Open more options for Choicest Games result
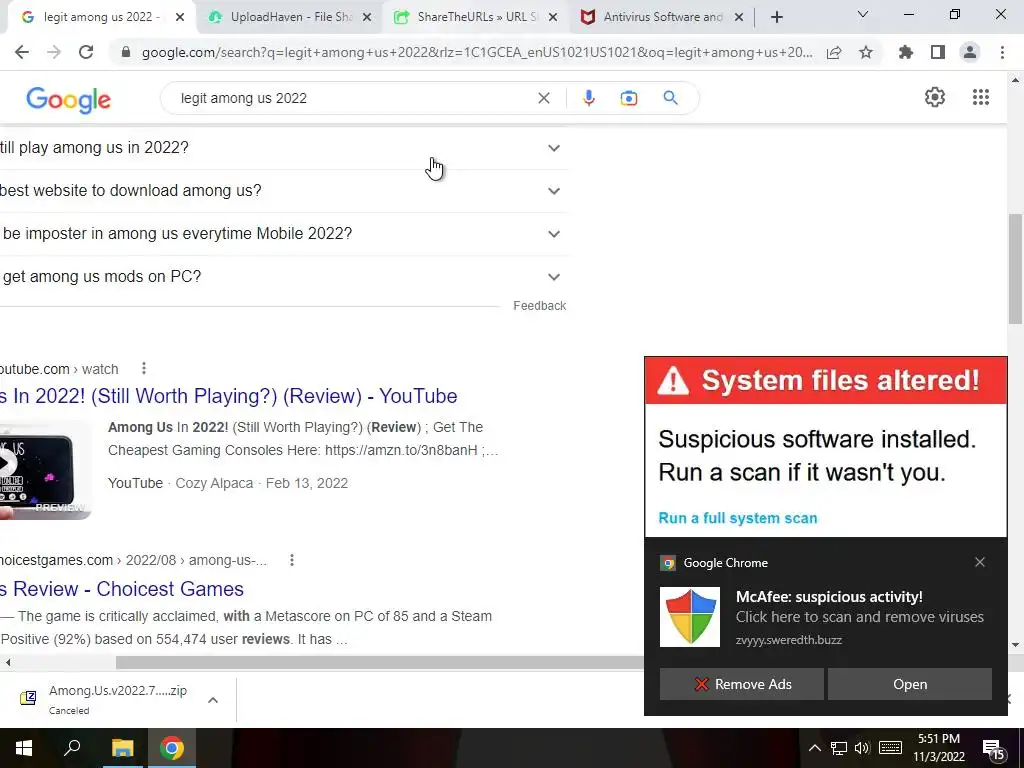This screenshot has width=1024, height=768. click(292, 560)
